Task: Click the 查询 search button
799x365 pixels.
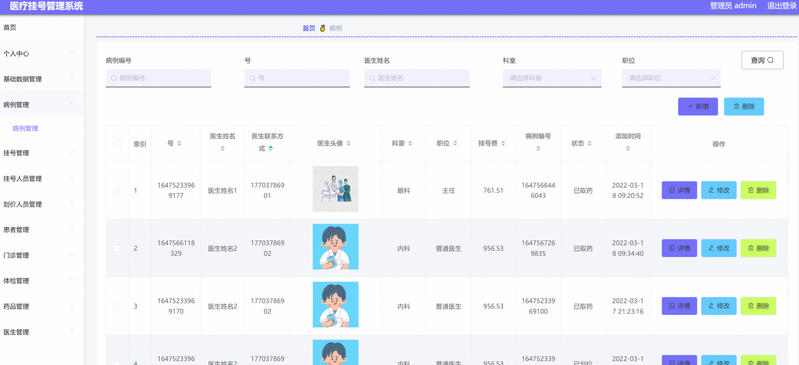Action: (x=762, y=60)
